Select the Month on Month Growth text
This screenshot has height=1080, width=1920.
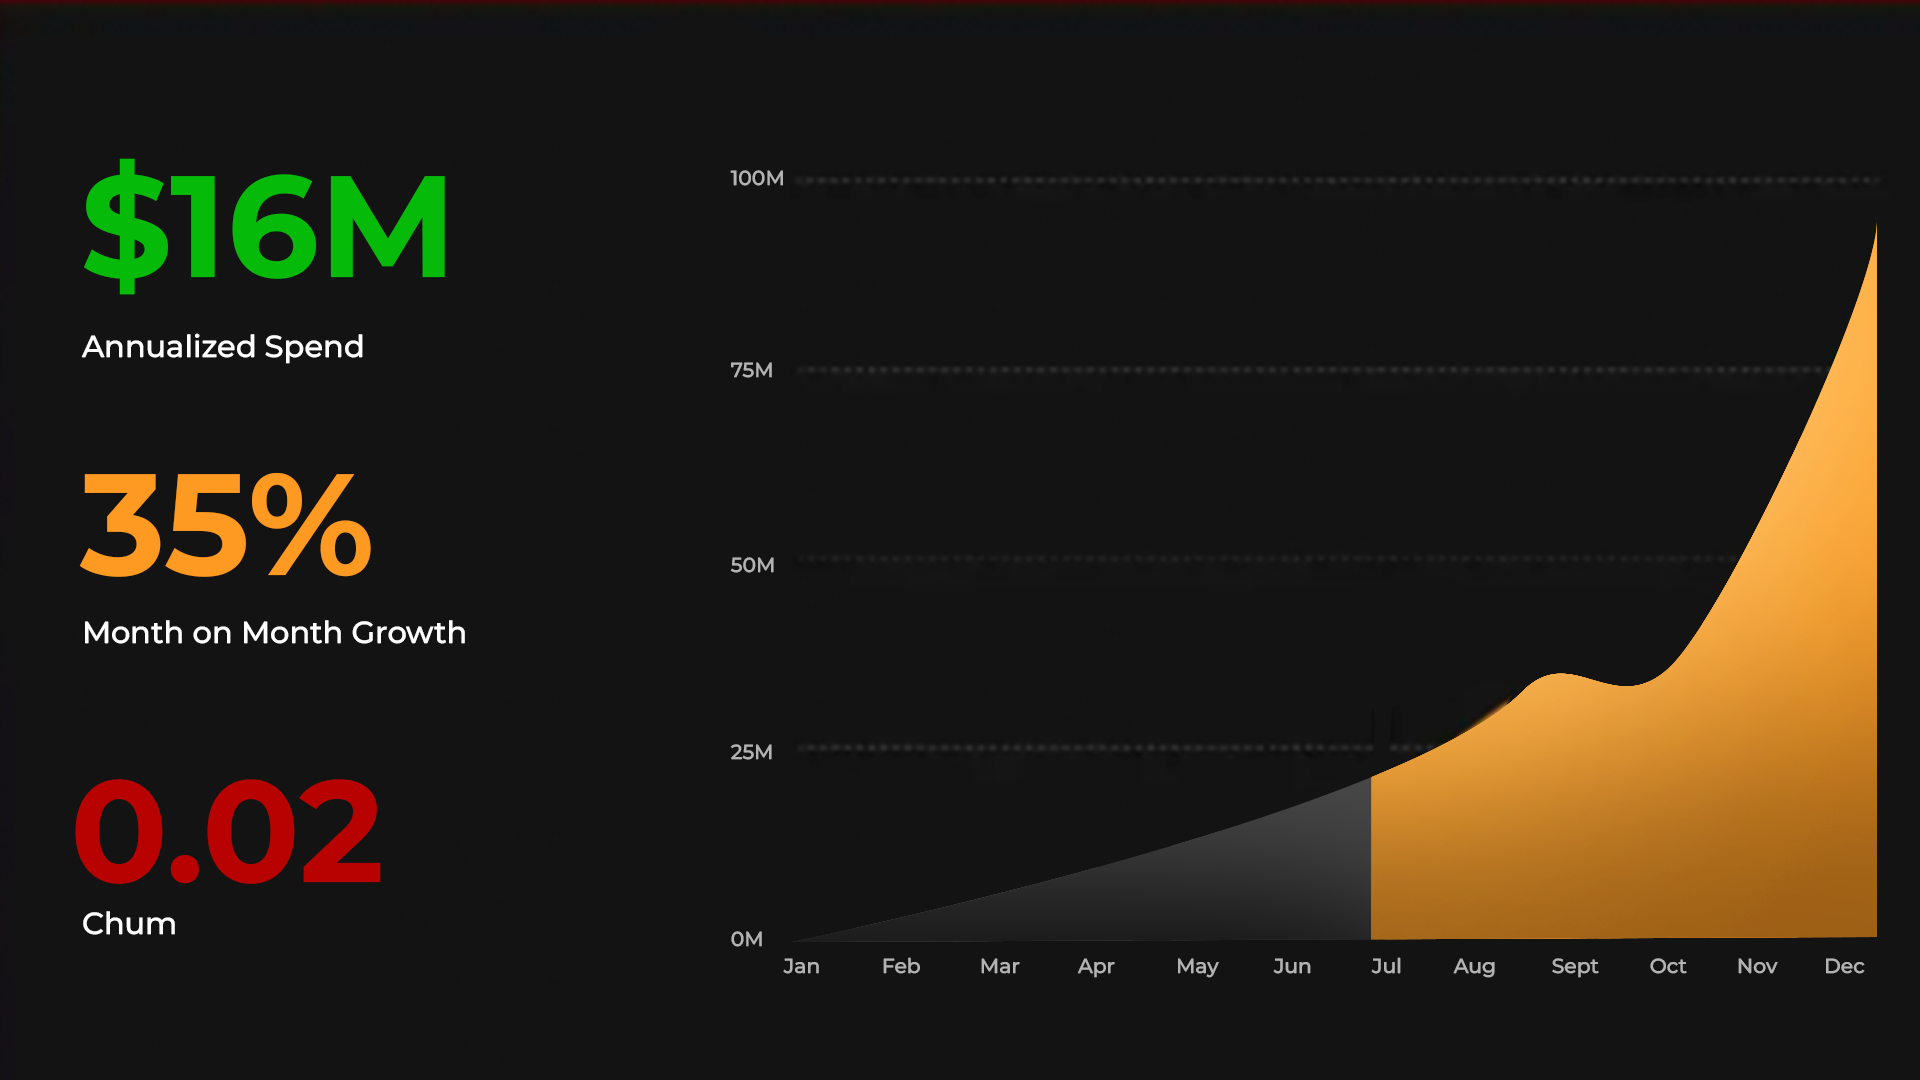[274, 633]
